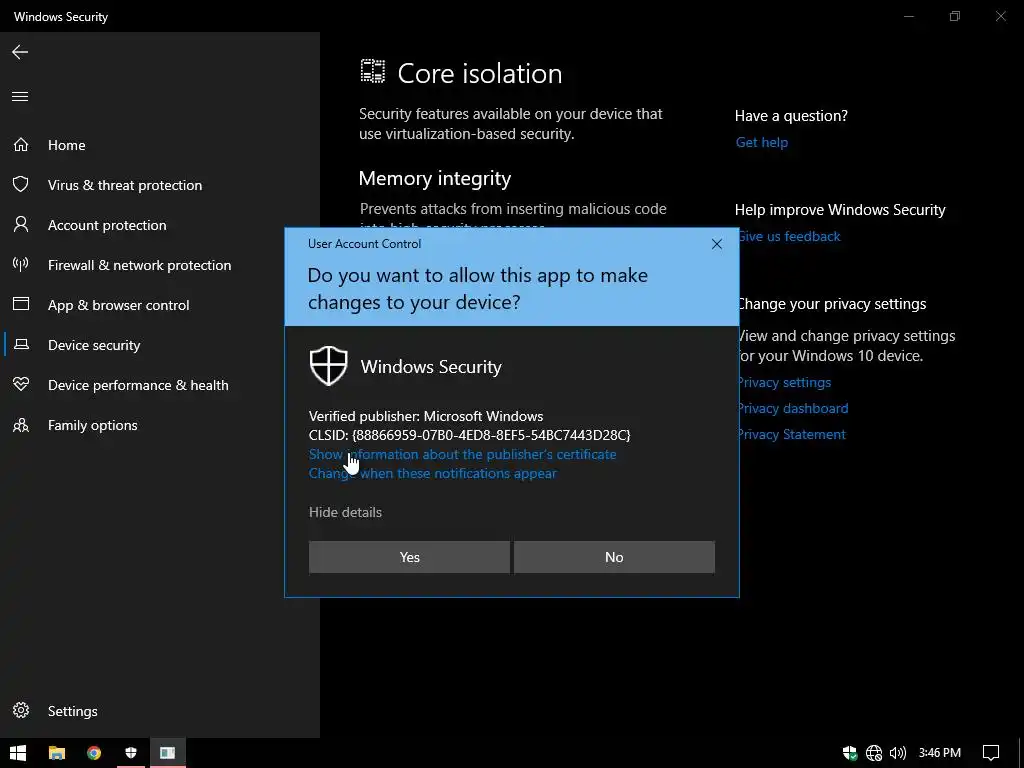Click the Settings gear icon
The image size is (1024, 768).
[21, 711]
